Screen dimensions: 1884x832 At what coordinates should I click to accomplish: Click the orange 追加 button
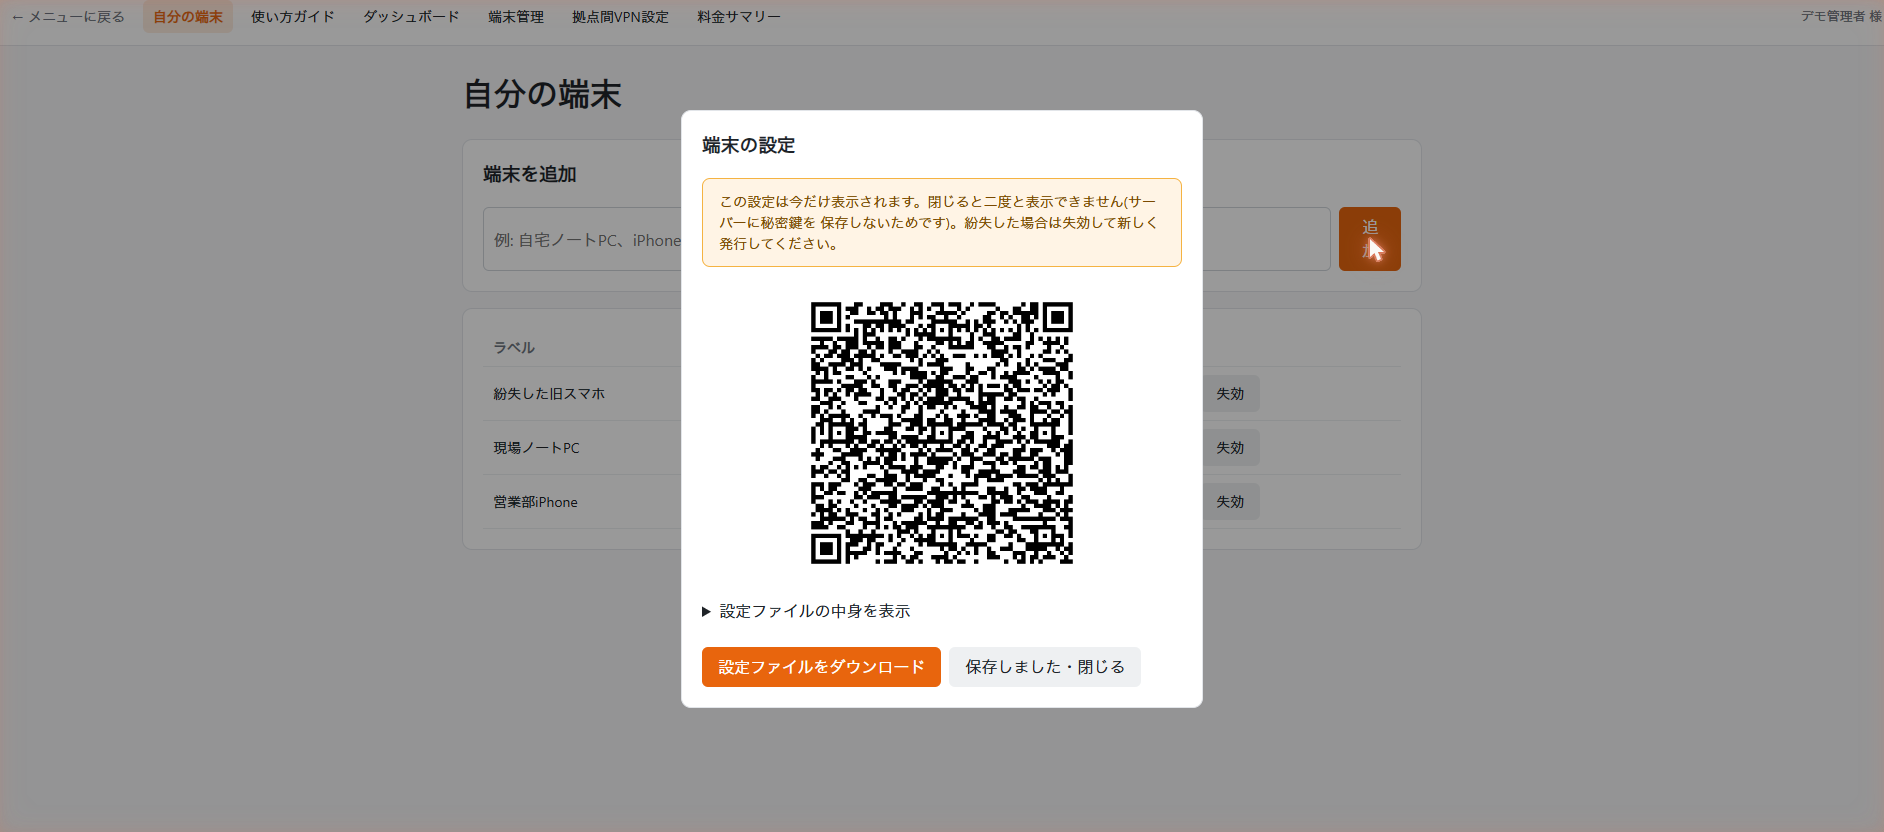1370,239
